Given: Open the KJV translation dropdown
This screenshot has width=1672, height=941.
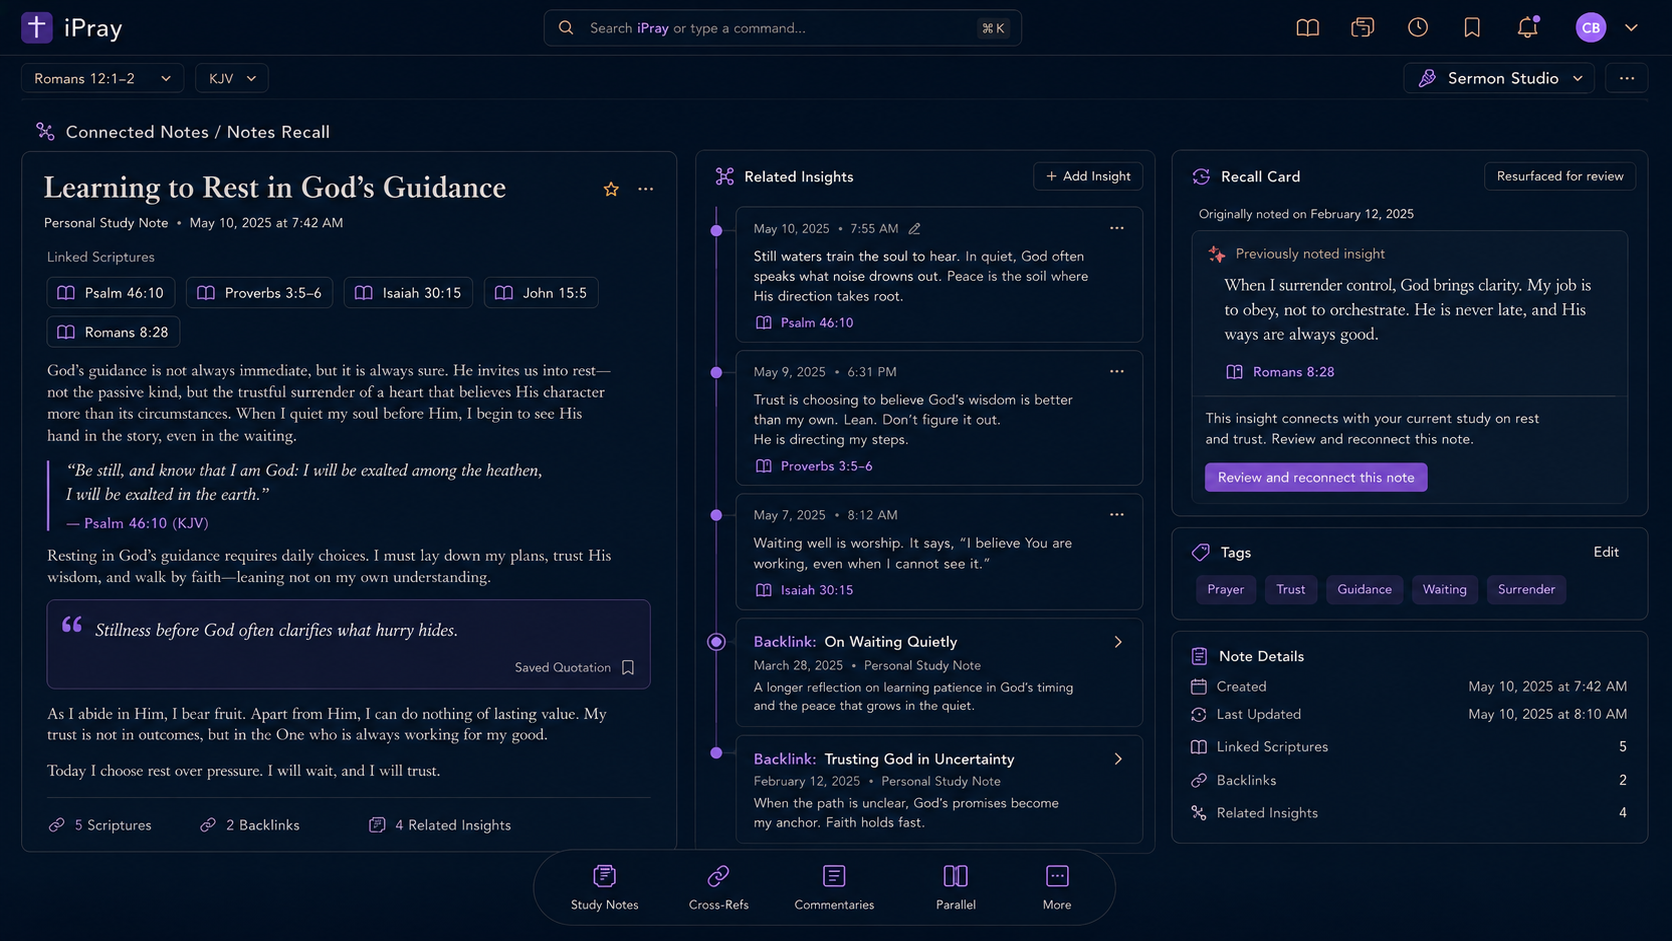Looking at the screenshot, I should pos(232,78).
